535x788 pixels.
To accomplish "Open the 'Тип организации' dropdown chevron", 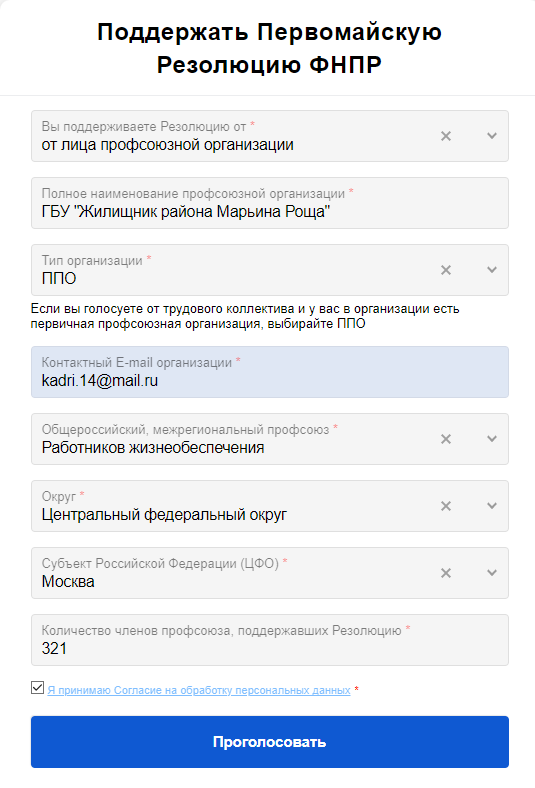I will (492, 270).
